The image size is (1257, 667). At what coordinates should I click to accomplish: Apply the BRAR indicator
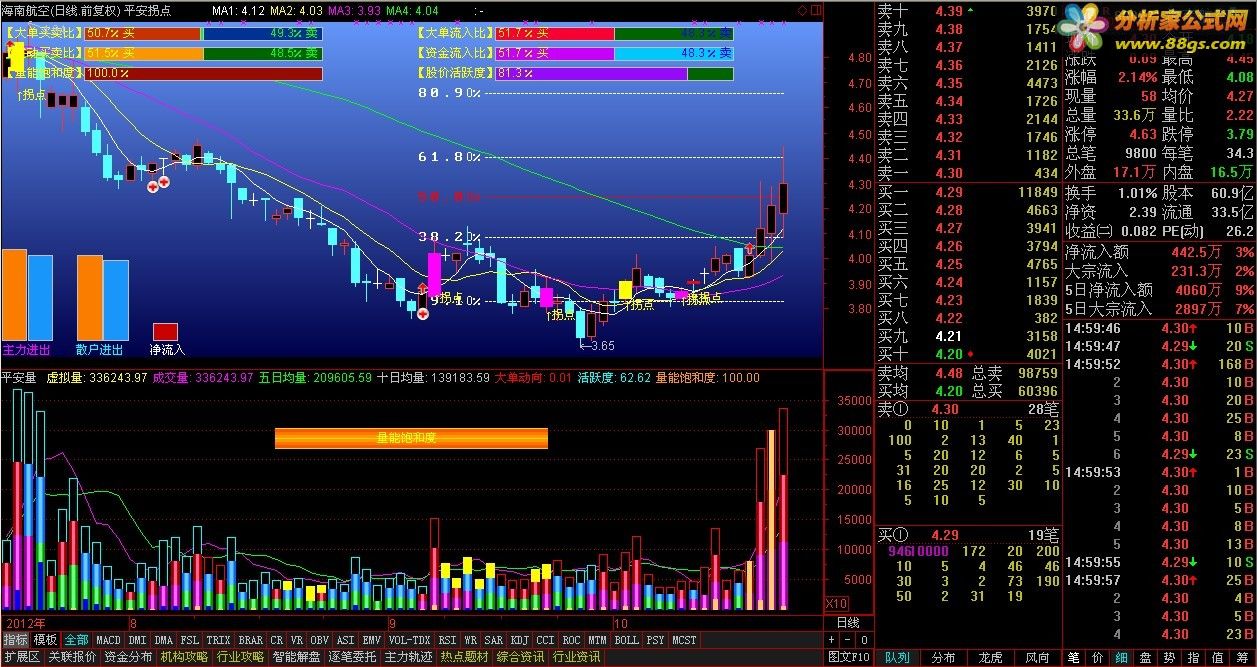tap(251, 640)
